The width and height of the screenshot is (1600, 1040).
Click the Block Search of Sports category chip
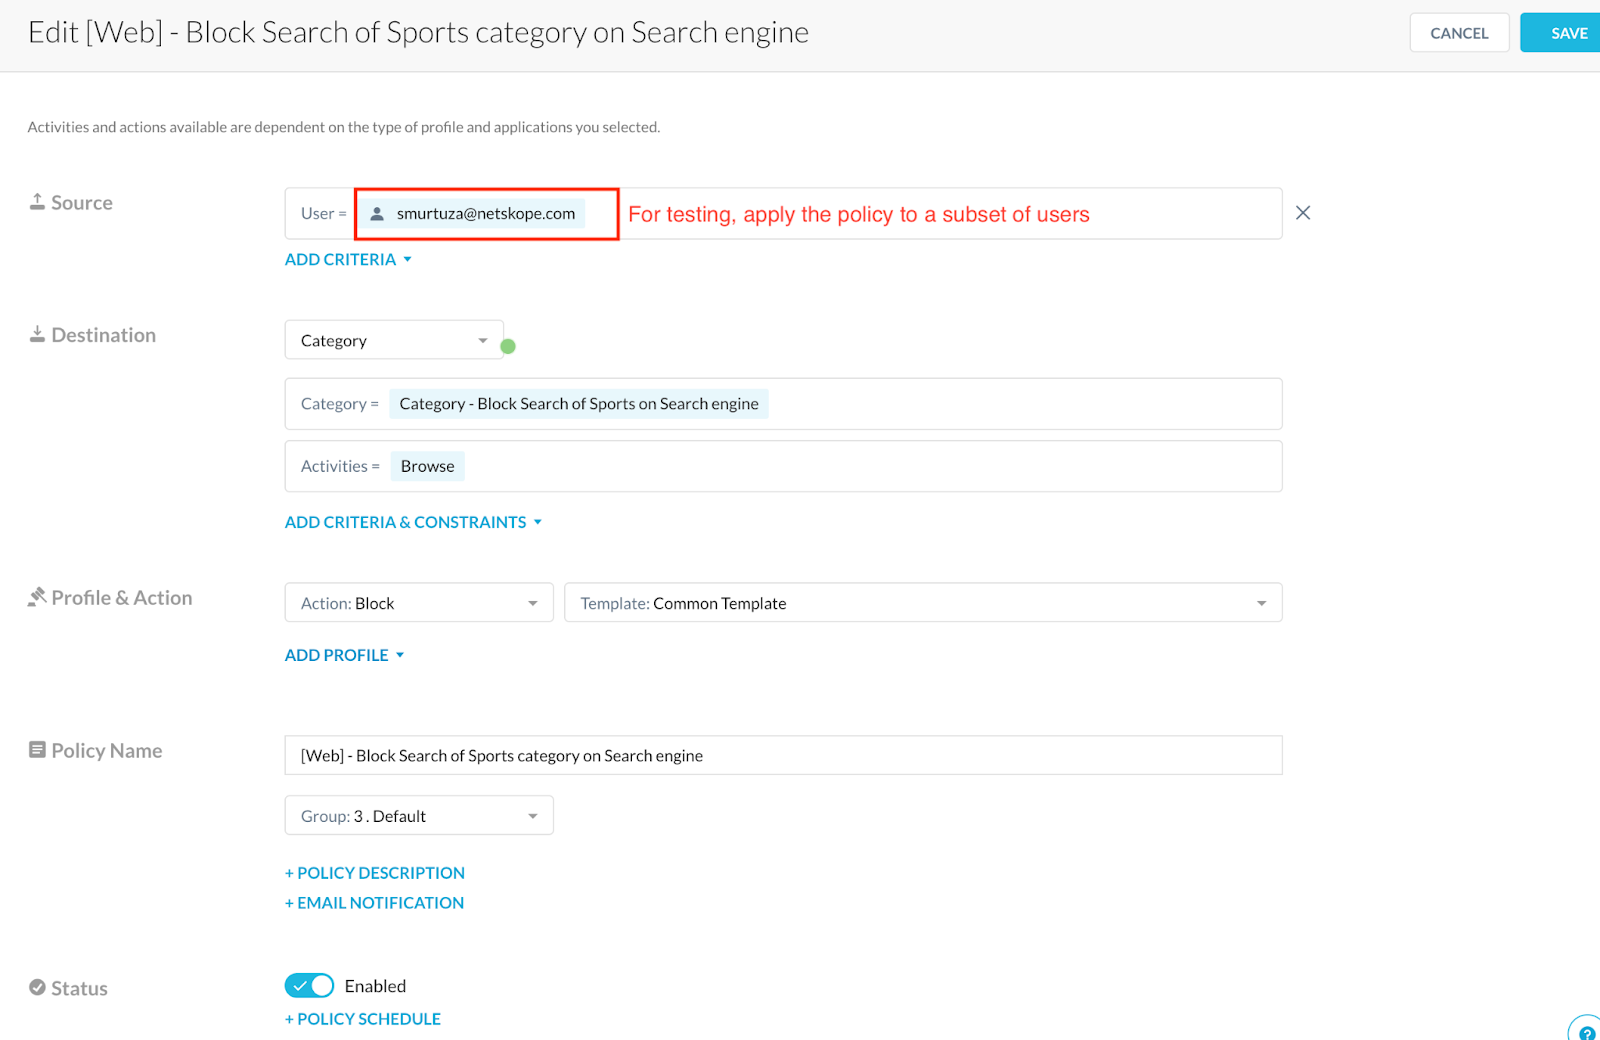tap(579, 404)
